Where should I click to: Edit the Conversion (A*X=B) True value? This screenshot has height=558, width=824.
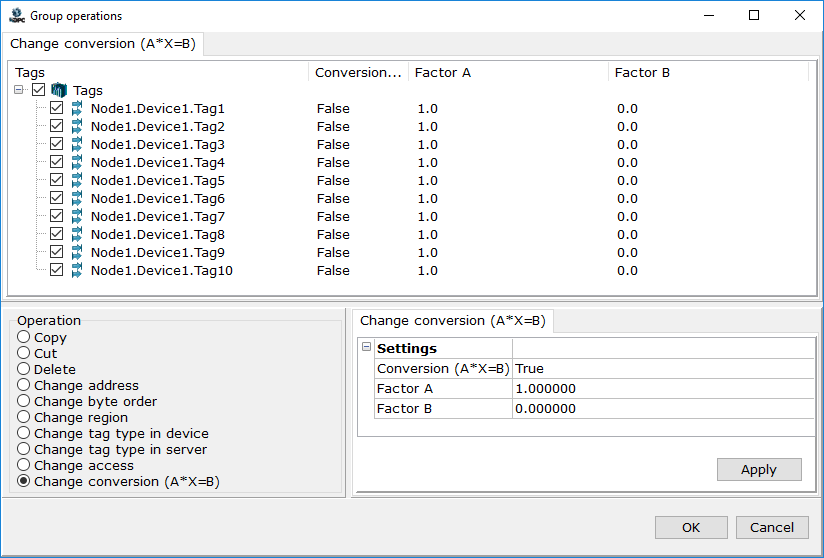663,369
